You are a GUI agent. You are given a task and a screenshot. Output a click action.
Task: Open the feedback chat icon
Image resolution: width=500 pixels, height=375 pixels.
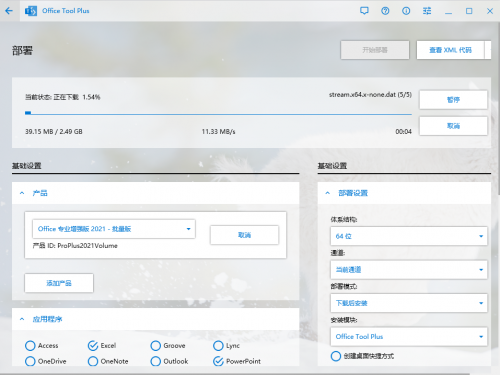pyautogui.click(x=364, y=11)
